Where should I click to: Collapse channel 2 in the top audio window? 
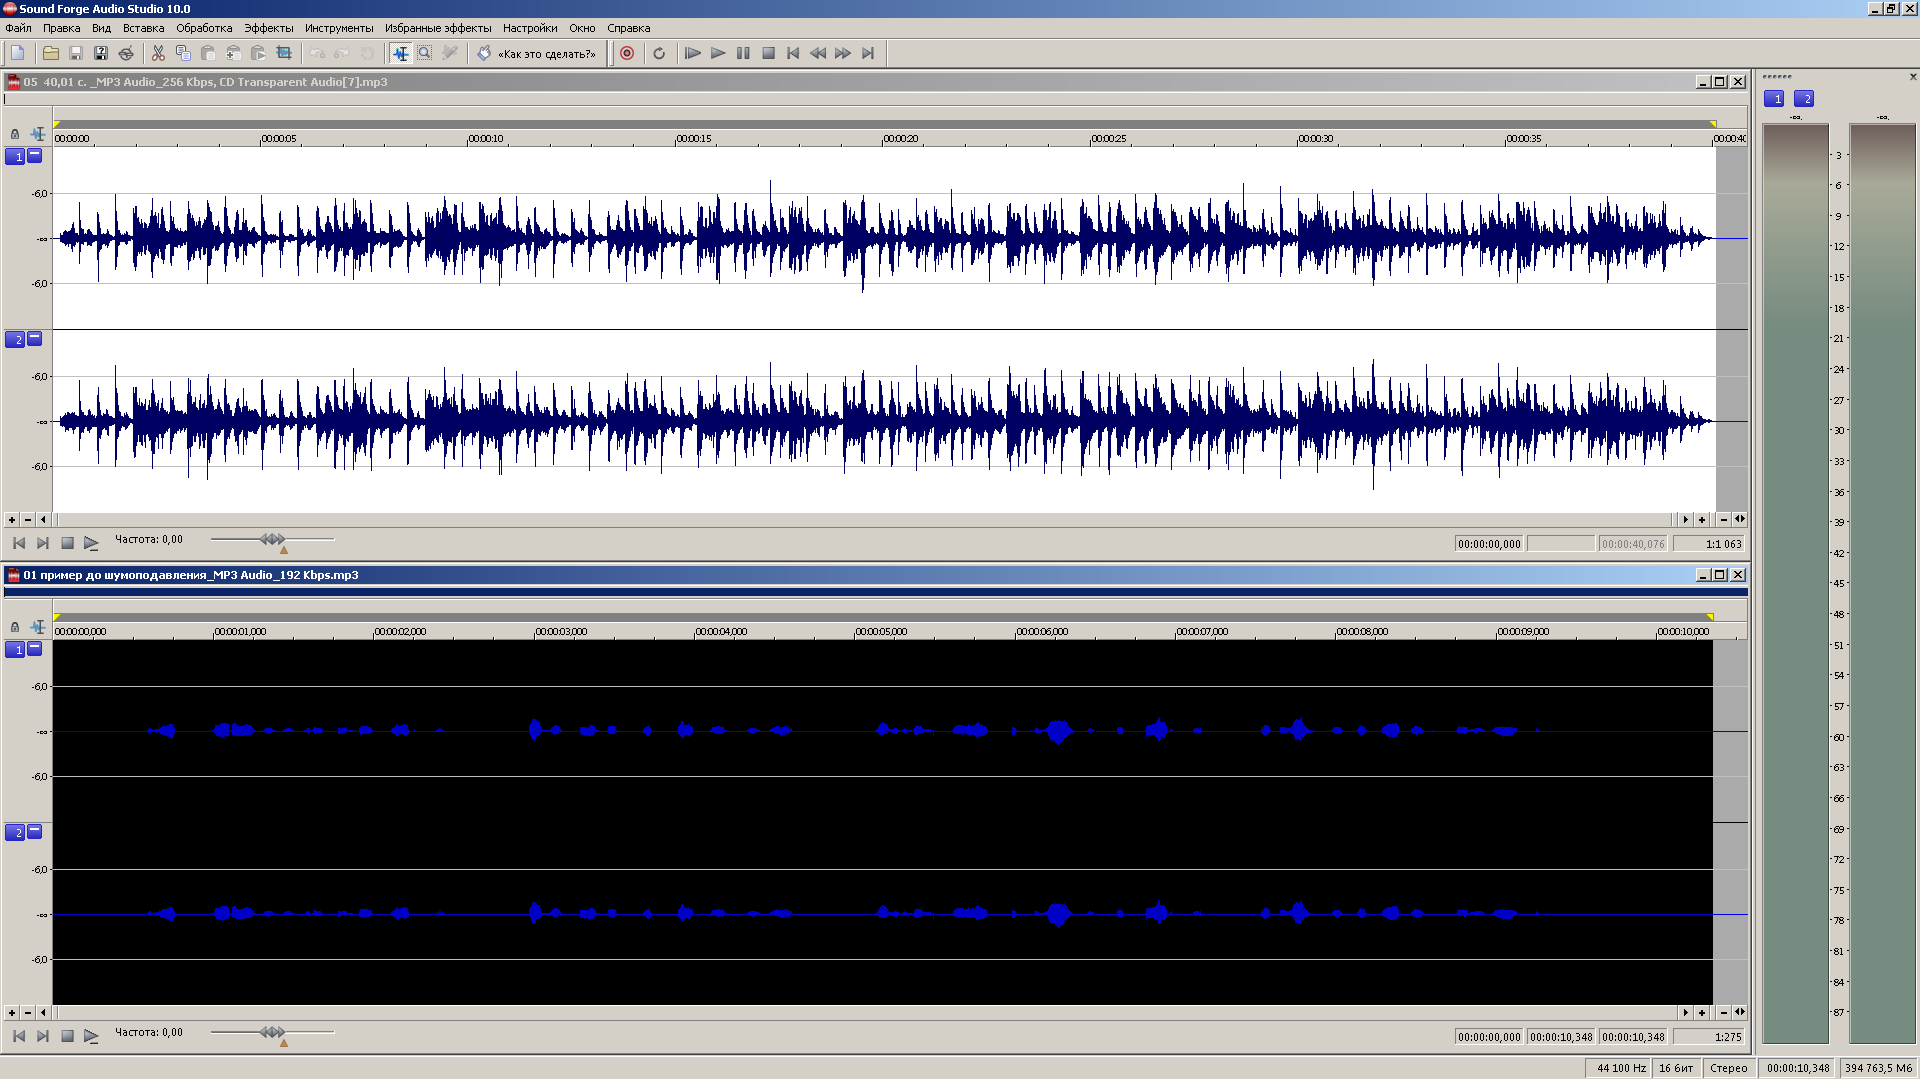click(35, 338)
